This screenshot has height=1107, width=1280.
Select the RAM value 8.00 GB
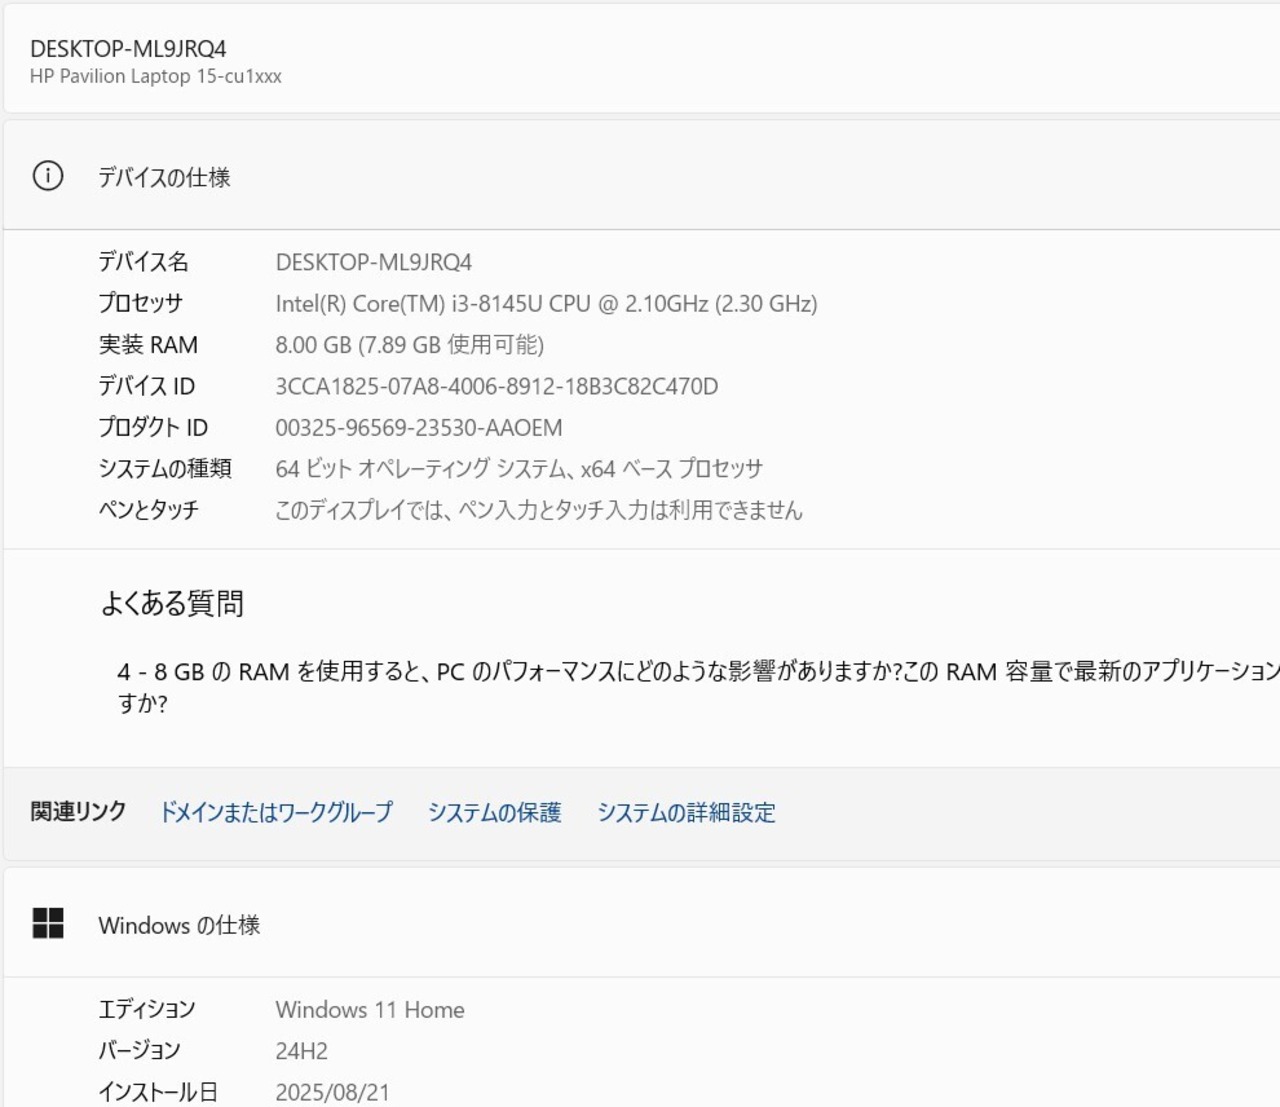click(410, 345)
